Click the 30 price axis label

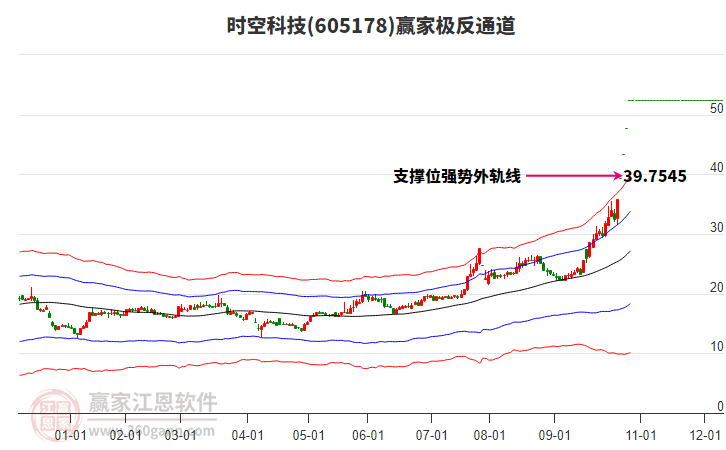[x=717, y=228]
